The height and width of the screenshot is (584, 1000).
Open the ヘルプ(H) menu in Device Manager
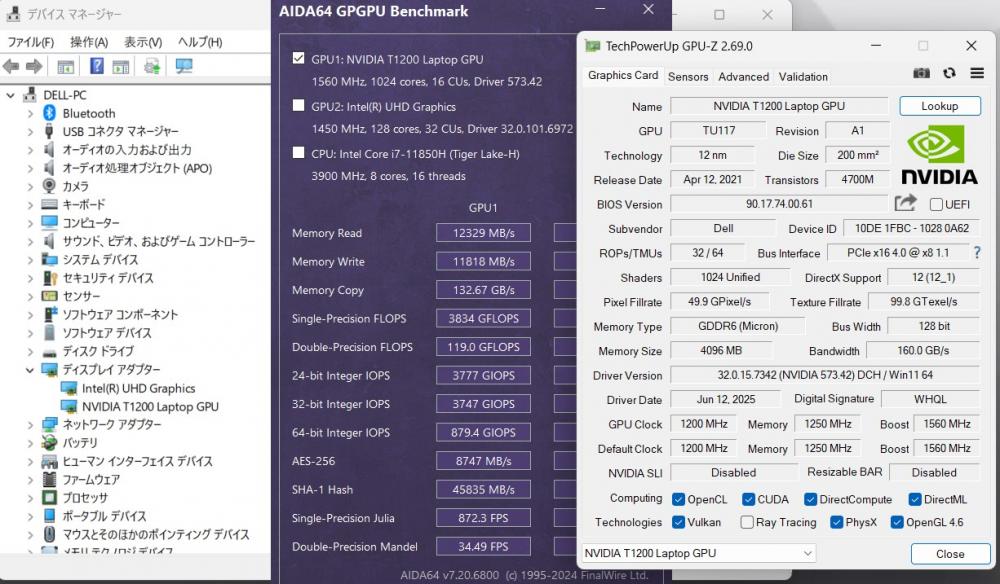(200, 42)
